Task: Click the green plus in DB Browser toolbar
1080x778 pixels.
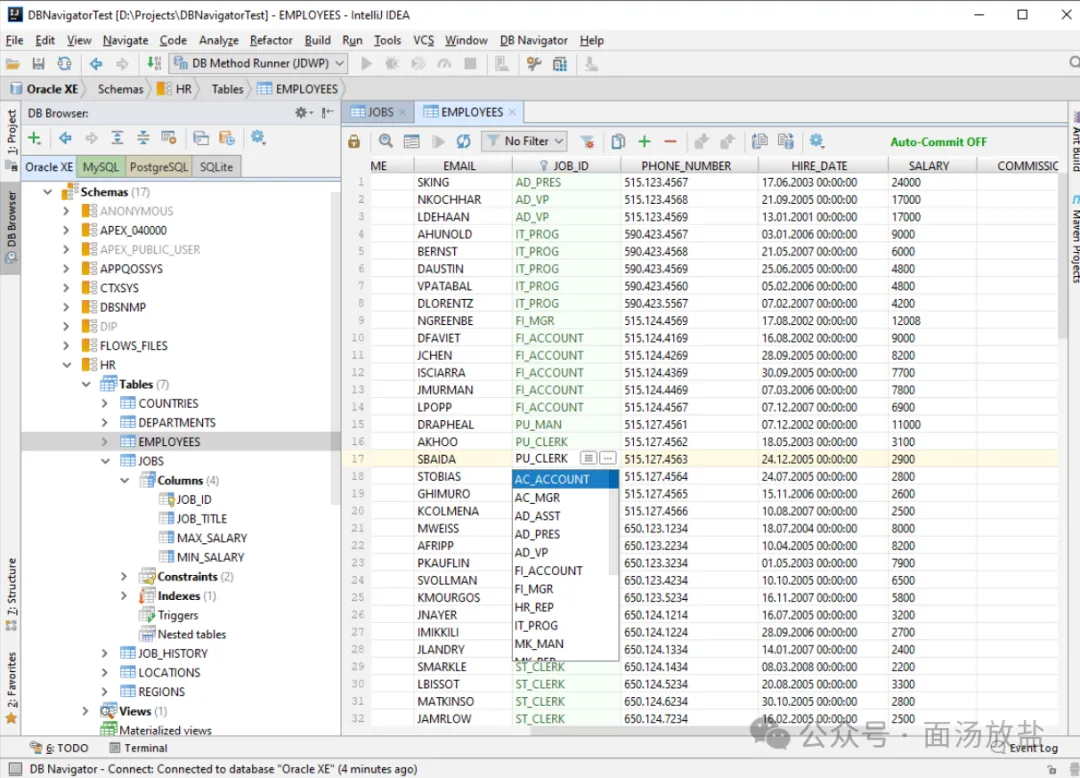Action: pos(35,138)
